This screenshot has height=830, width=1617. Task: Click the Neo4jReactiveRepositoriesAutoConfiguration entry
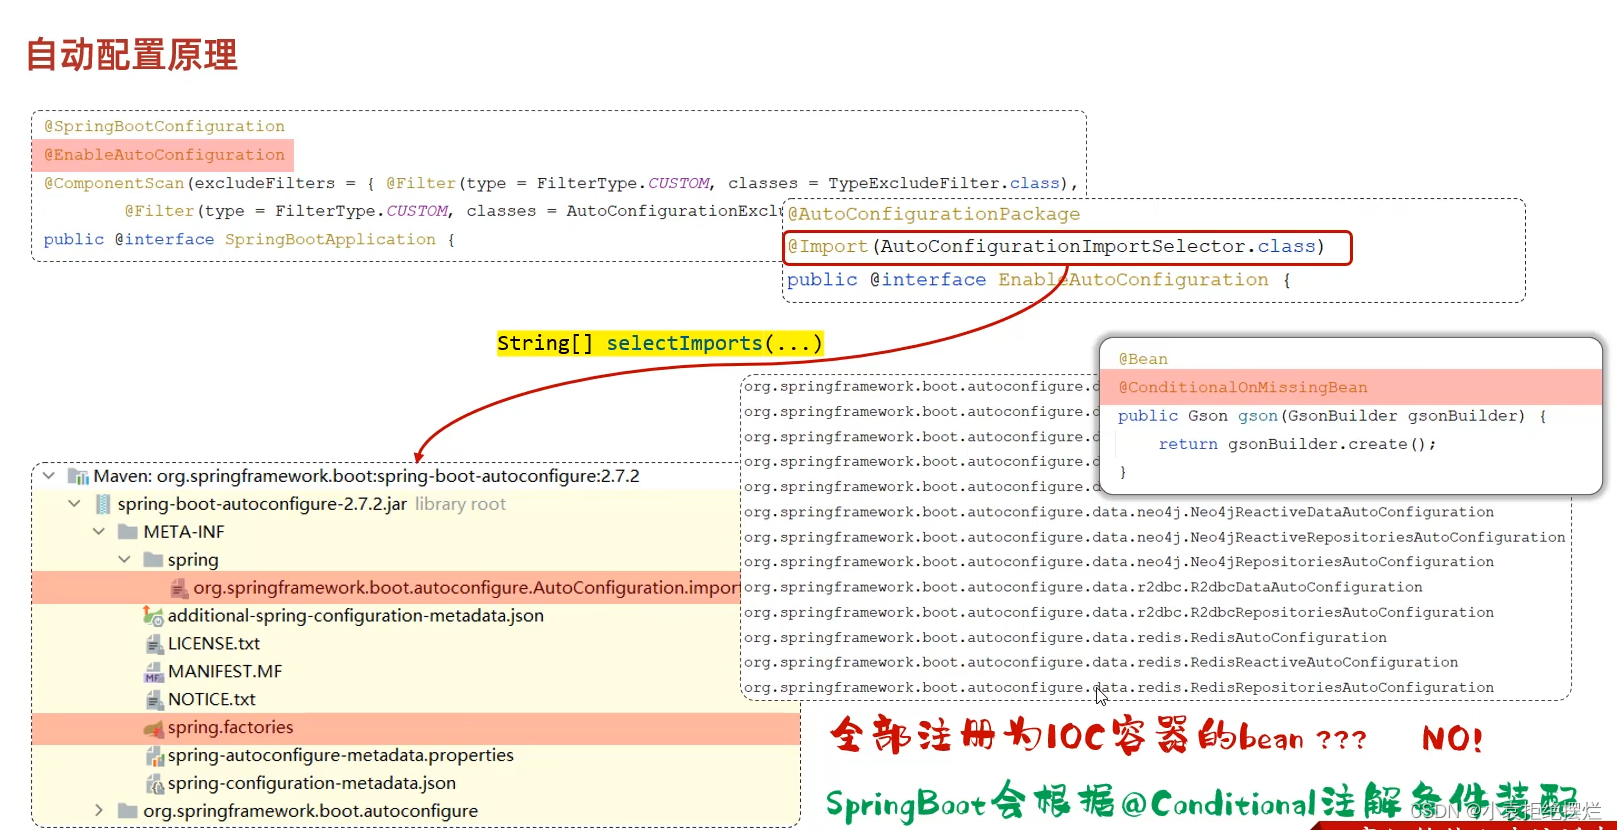1155,537
